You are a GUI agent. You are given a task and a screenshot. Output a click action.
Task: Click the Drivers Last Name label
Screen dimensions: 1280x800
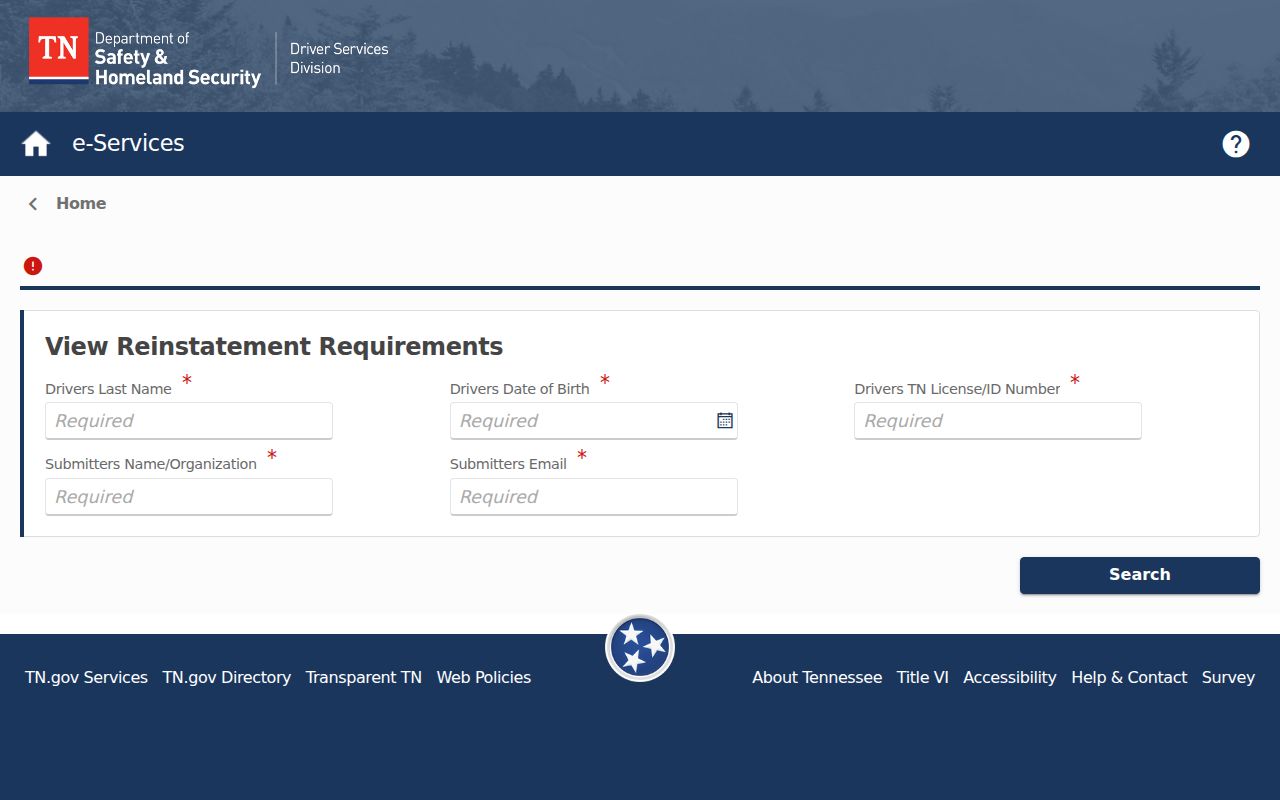coord(108,389)
